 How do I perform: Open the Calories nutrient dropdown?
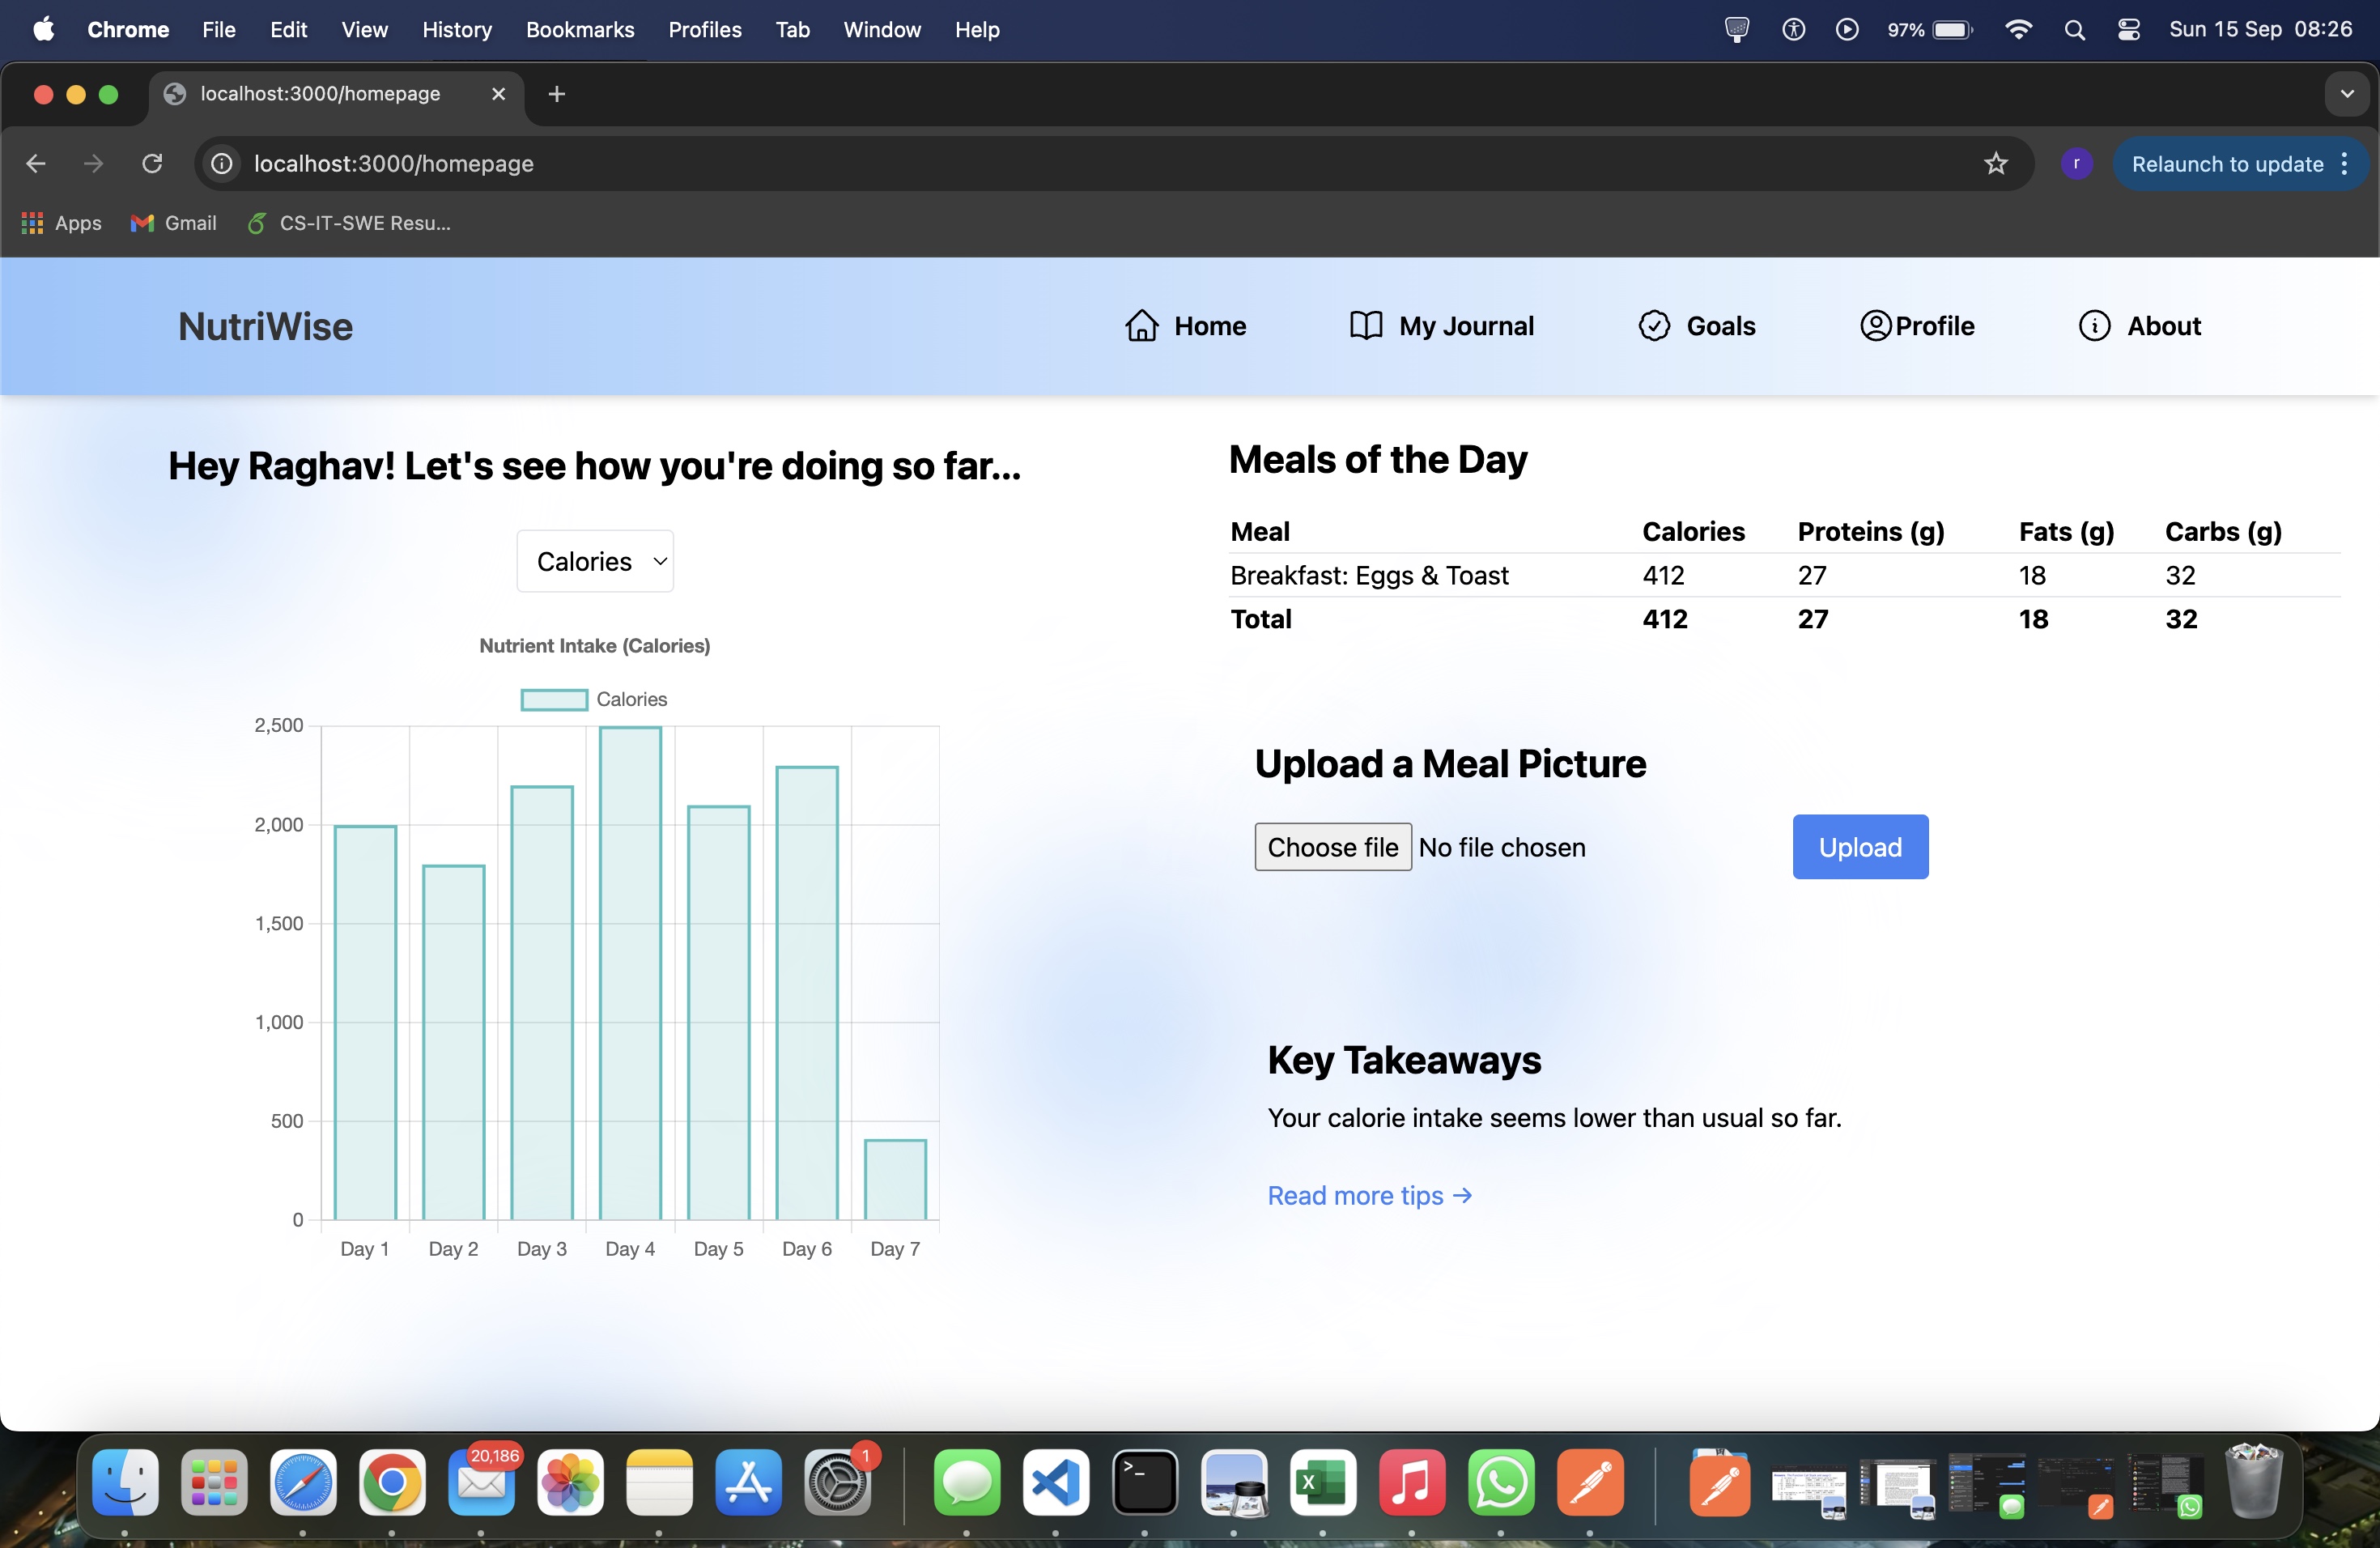[595, 562]
